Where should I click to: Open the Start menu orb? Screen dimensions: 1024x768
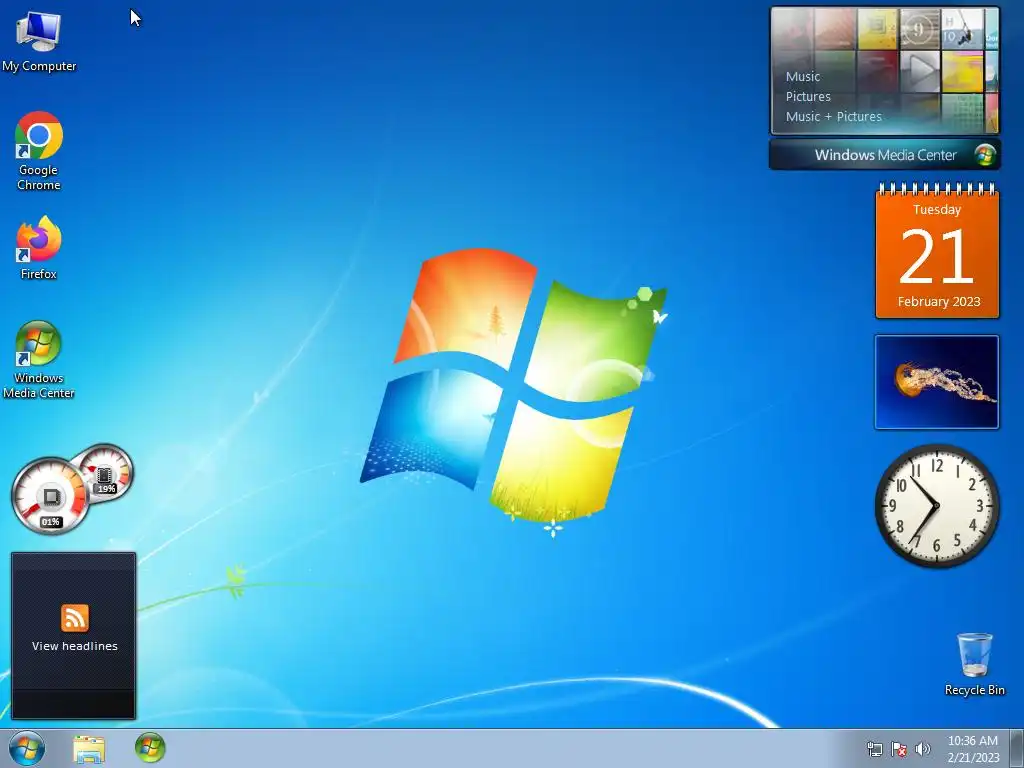[27, 748]
